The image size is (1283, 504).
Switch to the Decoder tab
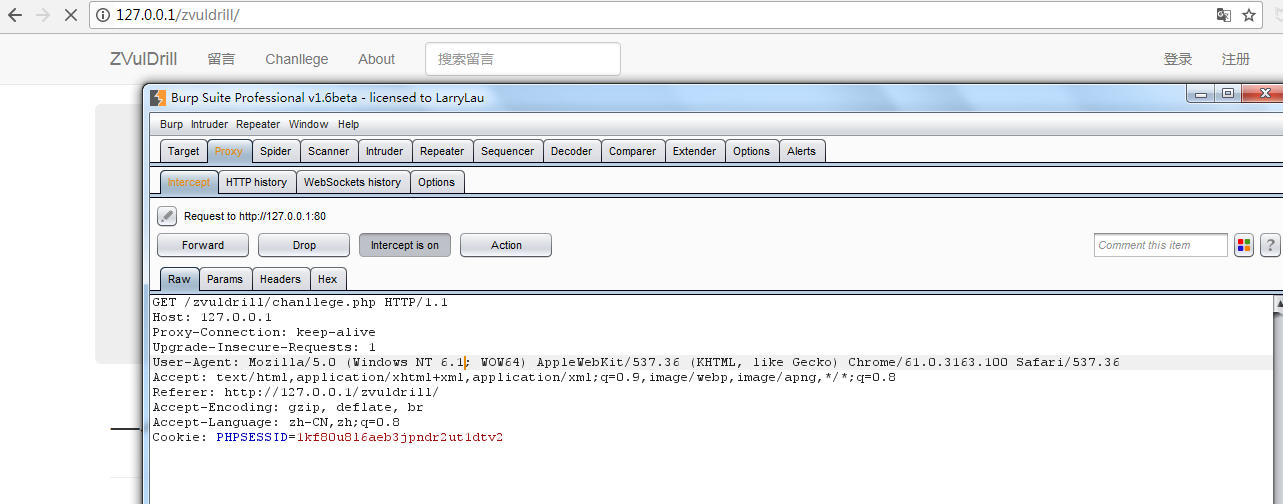[x=571, y=151]
